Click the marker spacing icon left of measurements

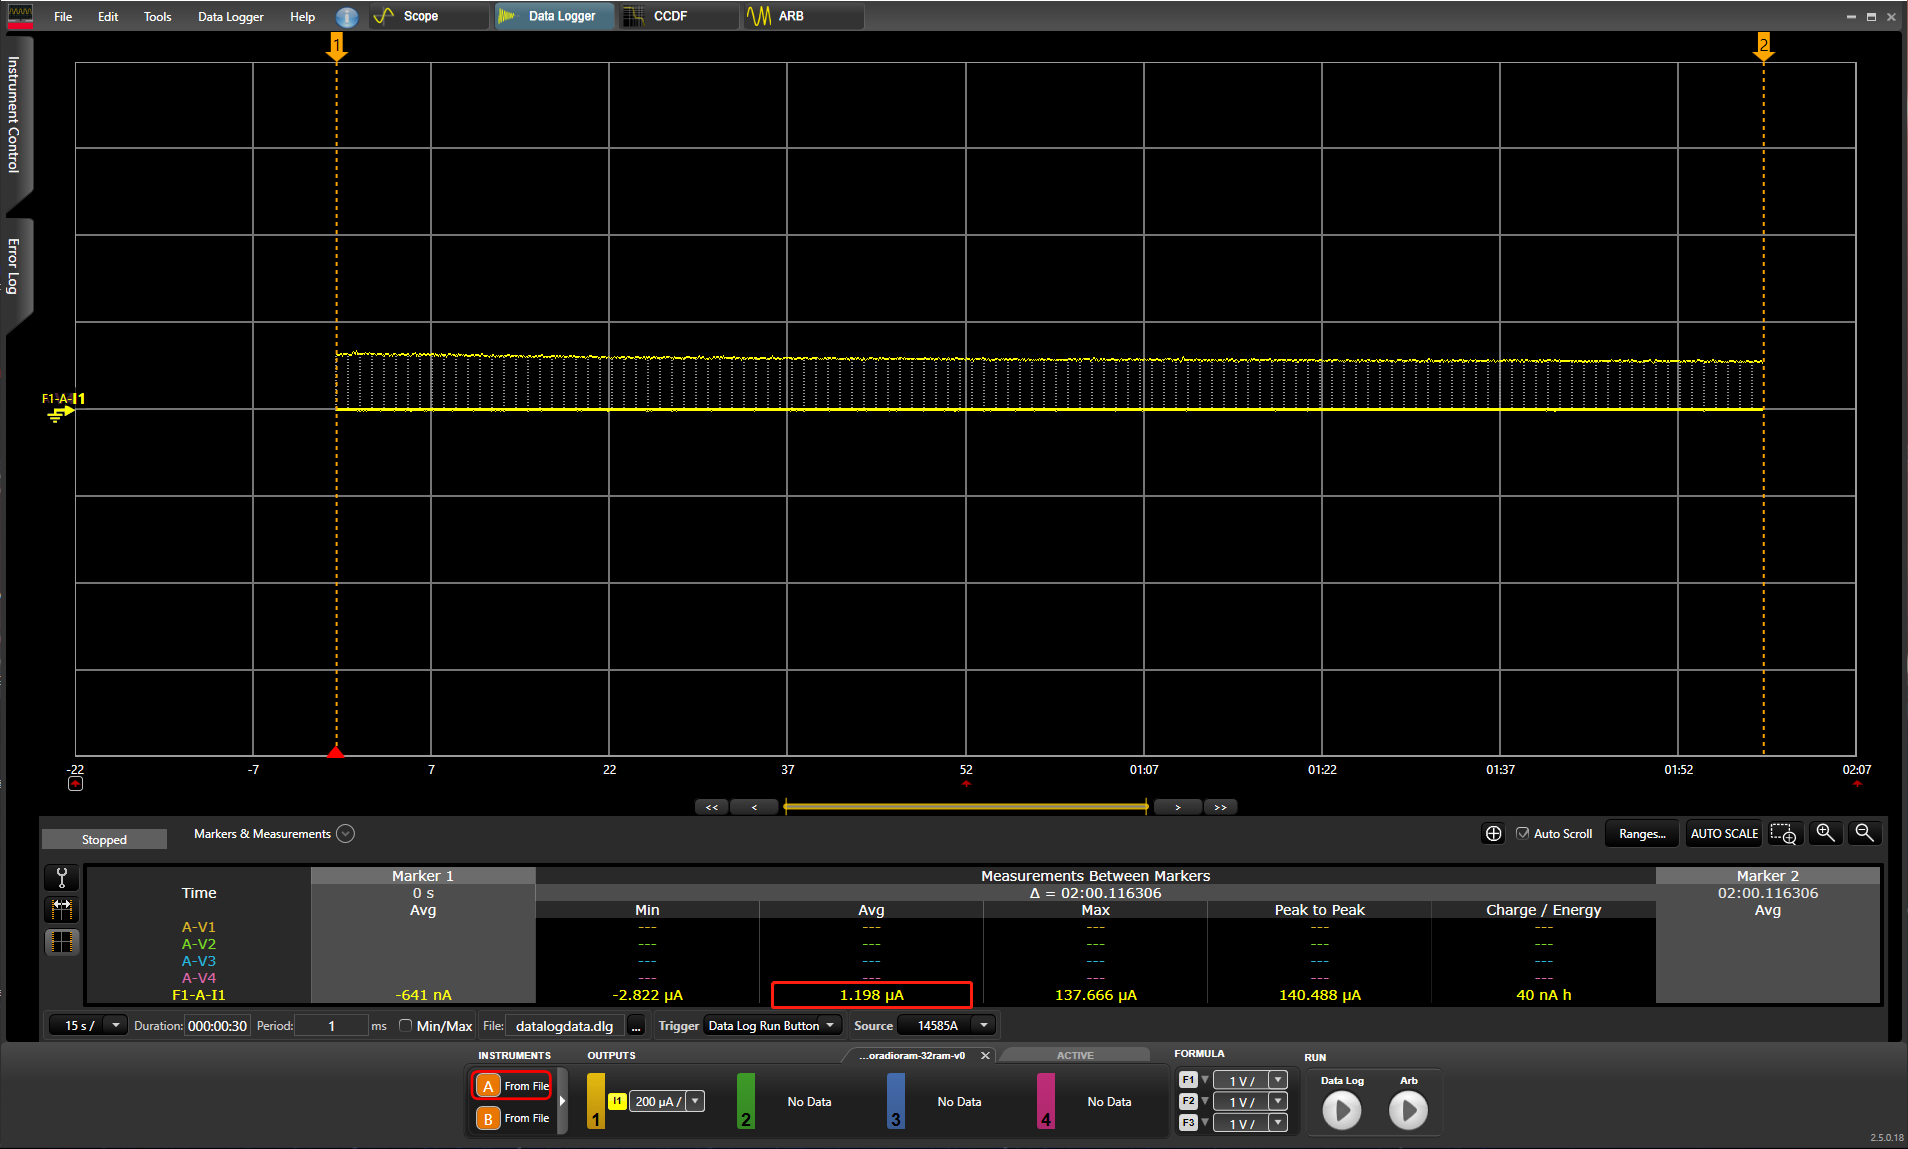(62, 909)
